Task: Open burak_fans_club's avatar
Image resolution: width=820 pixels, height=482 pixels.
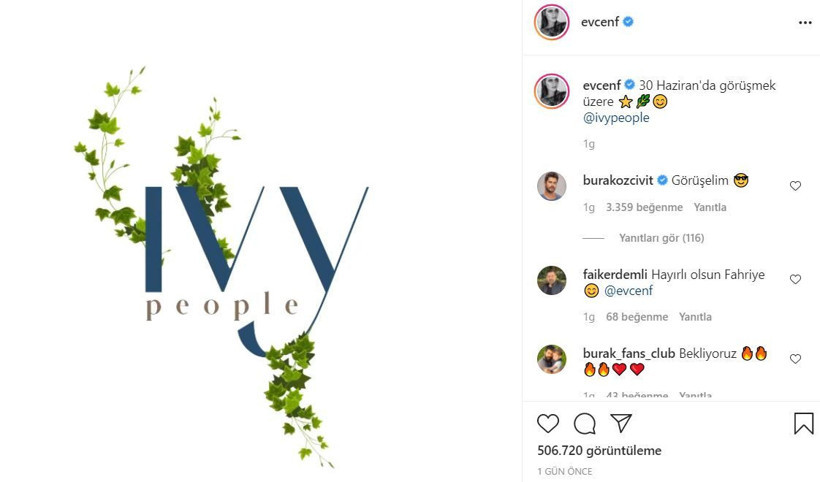Action: point(552,359)
